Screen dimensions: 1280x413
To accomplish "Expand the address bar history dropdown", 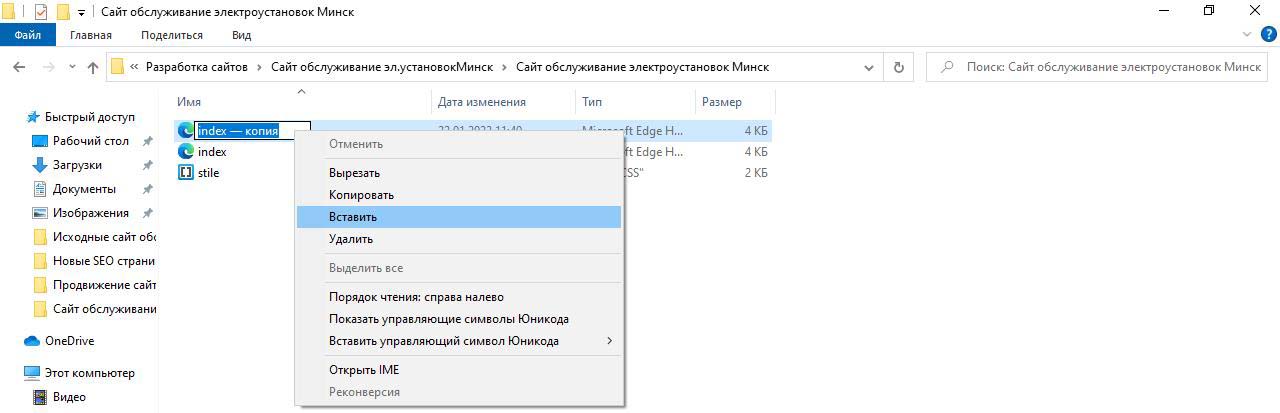I will click(x=869, y=67).
